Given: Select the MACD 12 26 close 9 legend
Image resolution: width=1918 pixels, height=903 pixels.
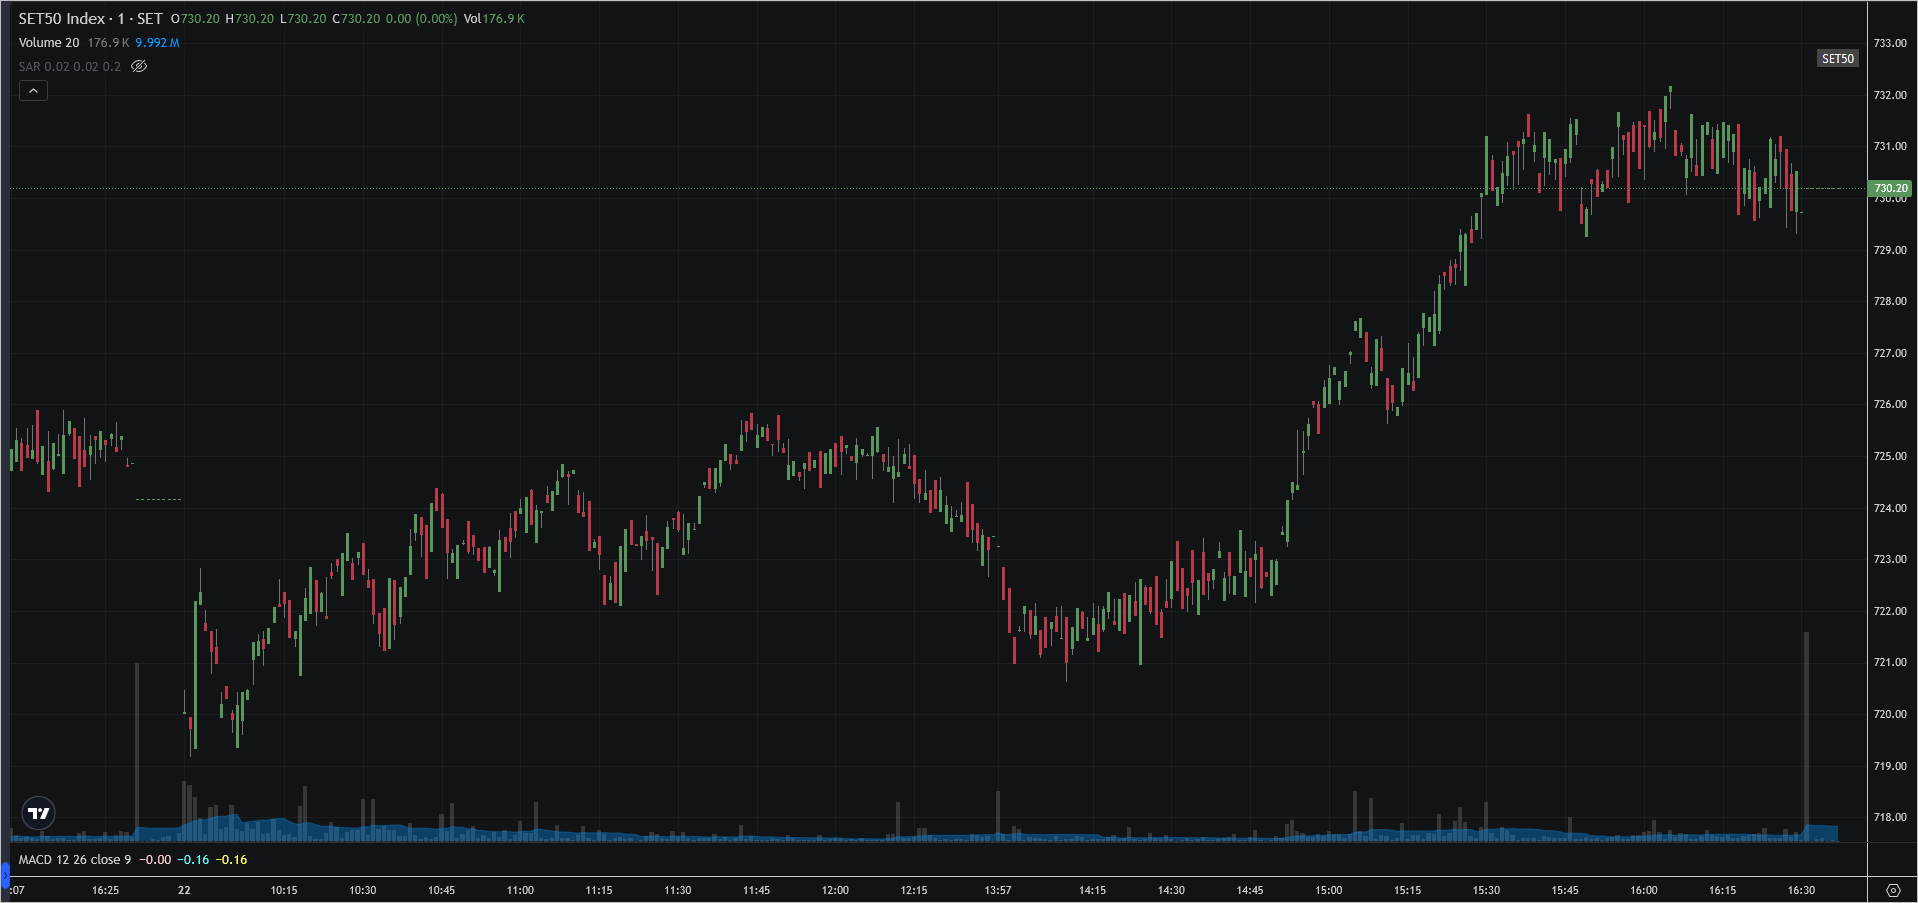Looking at the screenshot, I should click(x=75, y=860).
